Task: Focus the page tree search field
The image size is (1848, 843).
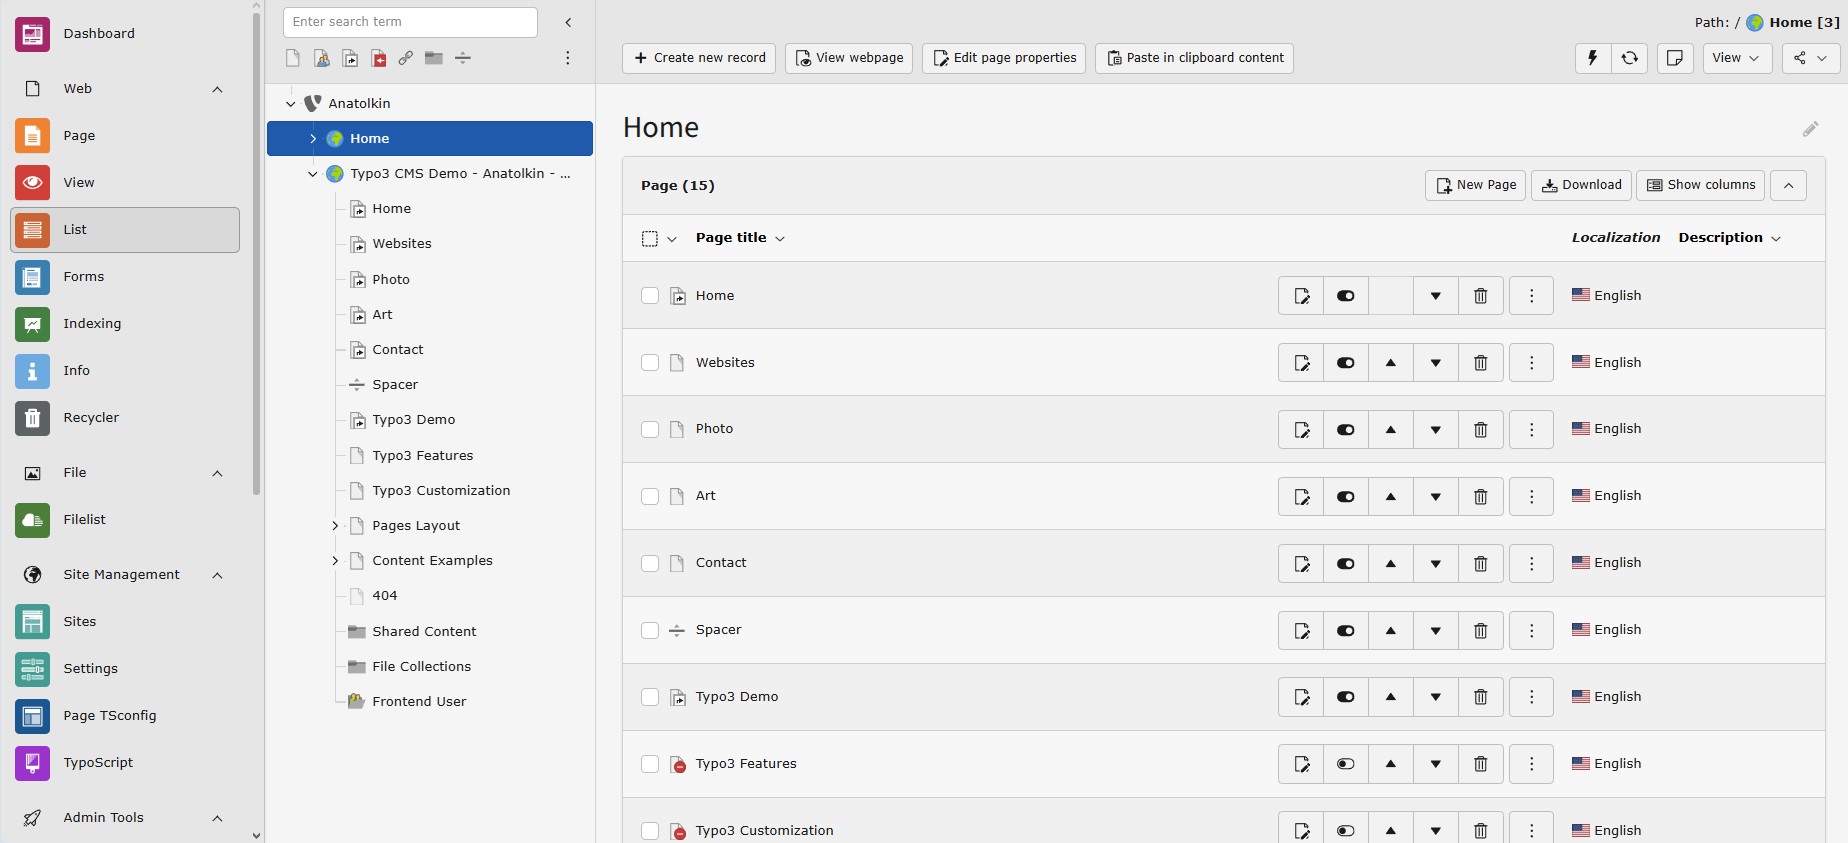Action: [410, 22]
